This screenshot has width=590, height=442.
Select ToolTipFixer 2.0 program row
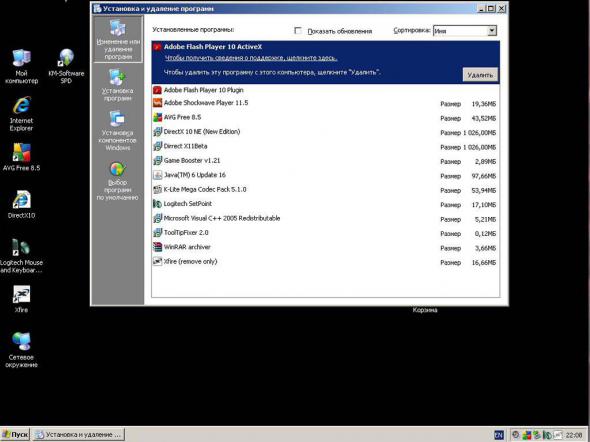point(325,233)
